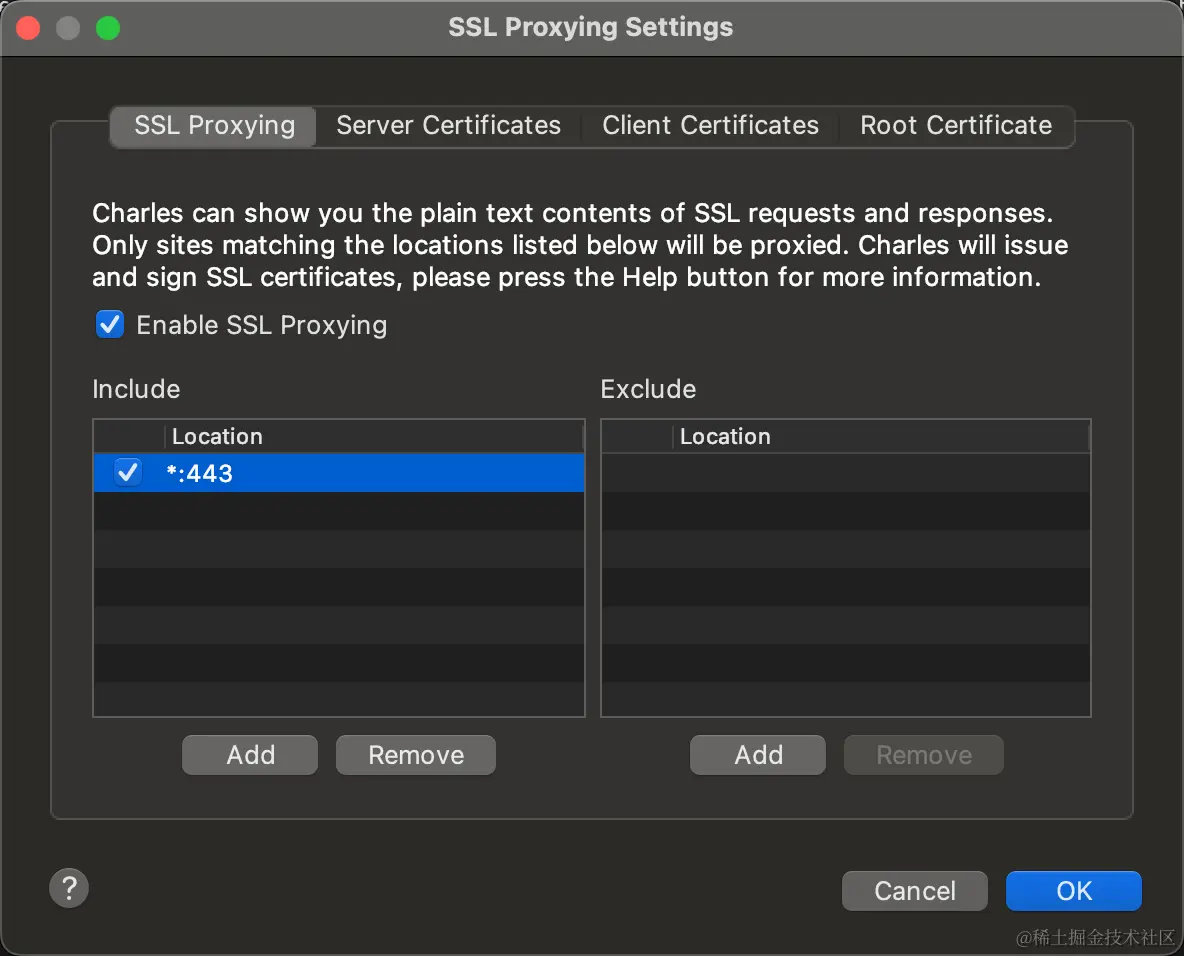
Task: Remove the selected Include location
Action: (x=416, y=755)
